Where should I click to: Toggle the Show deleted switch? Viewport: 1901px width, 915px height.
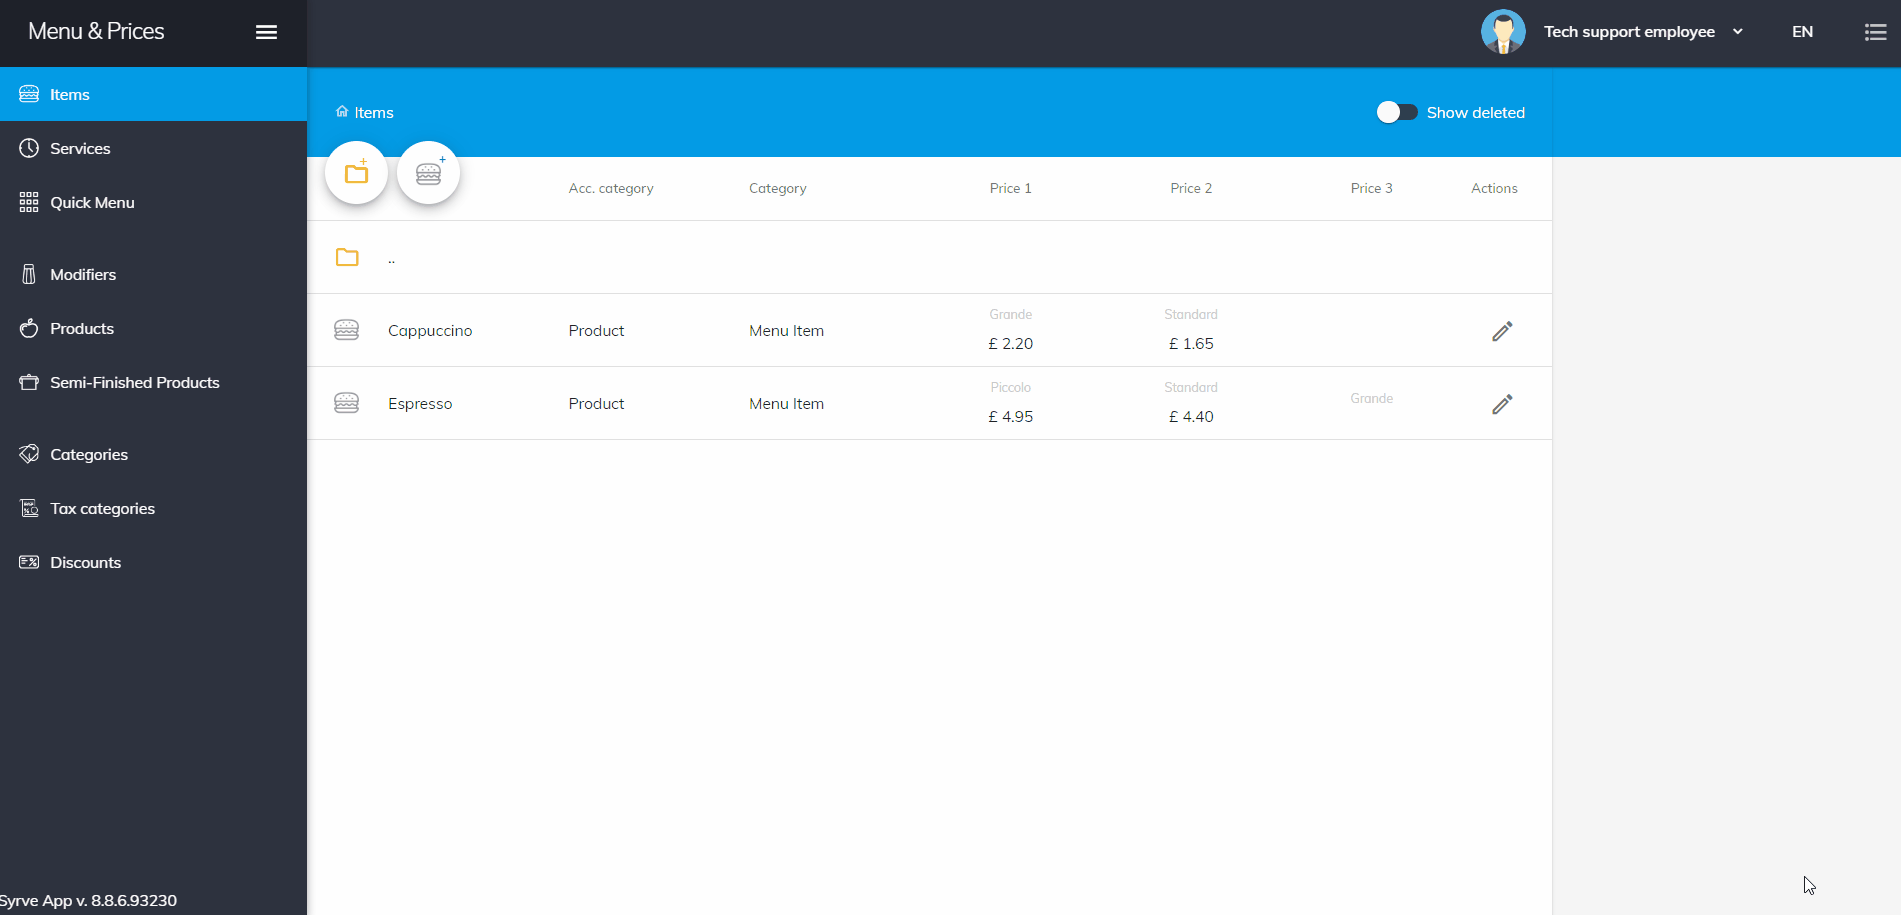[x=1396, y=112]
